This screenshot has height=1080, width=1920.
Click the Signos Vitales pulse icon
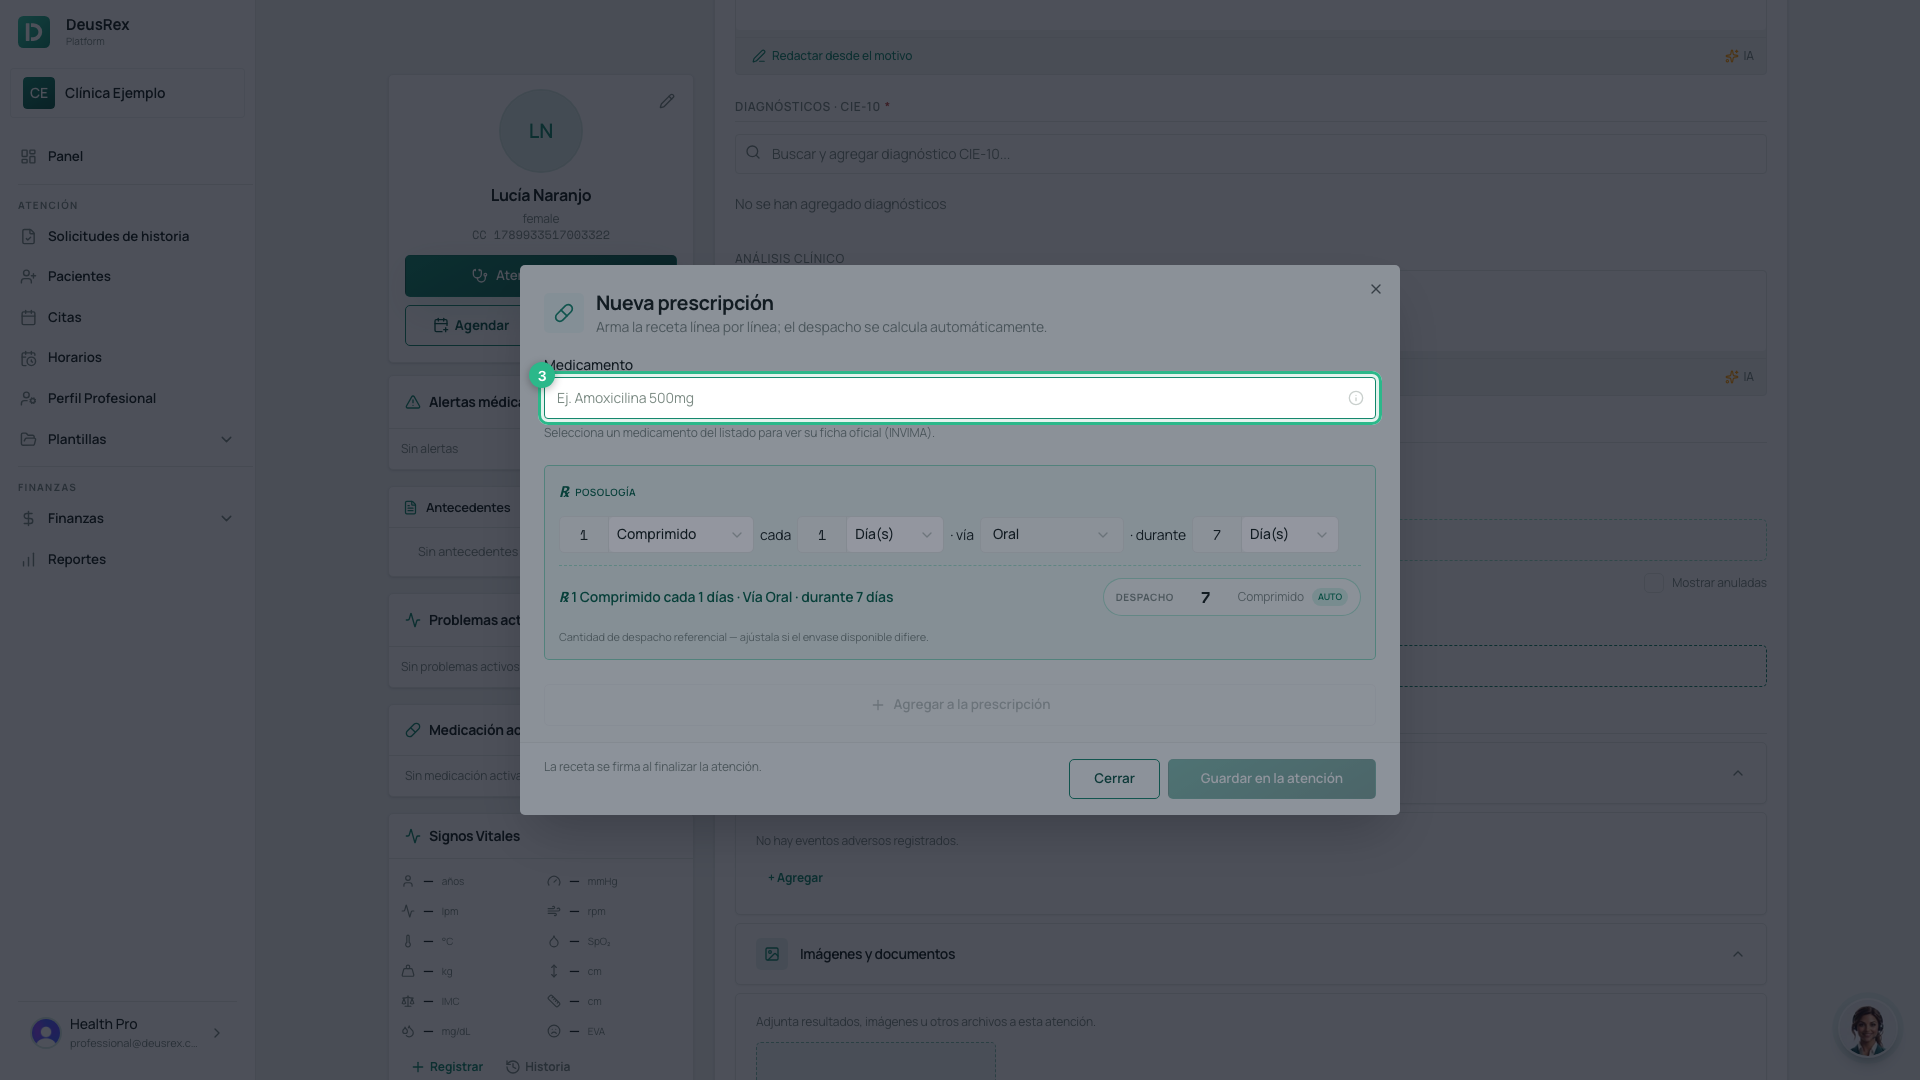[x=413, y=836]
